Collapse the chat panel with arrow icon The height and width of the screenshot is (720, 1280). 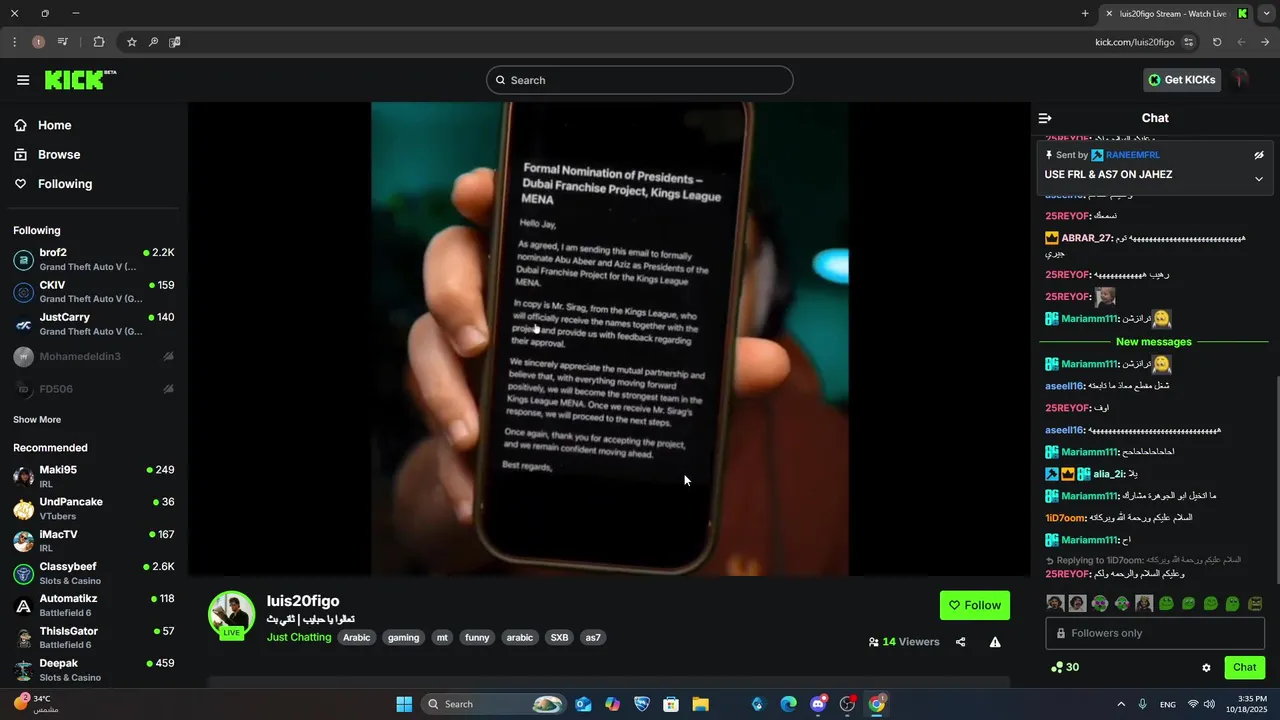pyautogui.click(x=1045, y=118)
